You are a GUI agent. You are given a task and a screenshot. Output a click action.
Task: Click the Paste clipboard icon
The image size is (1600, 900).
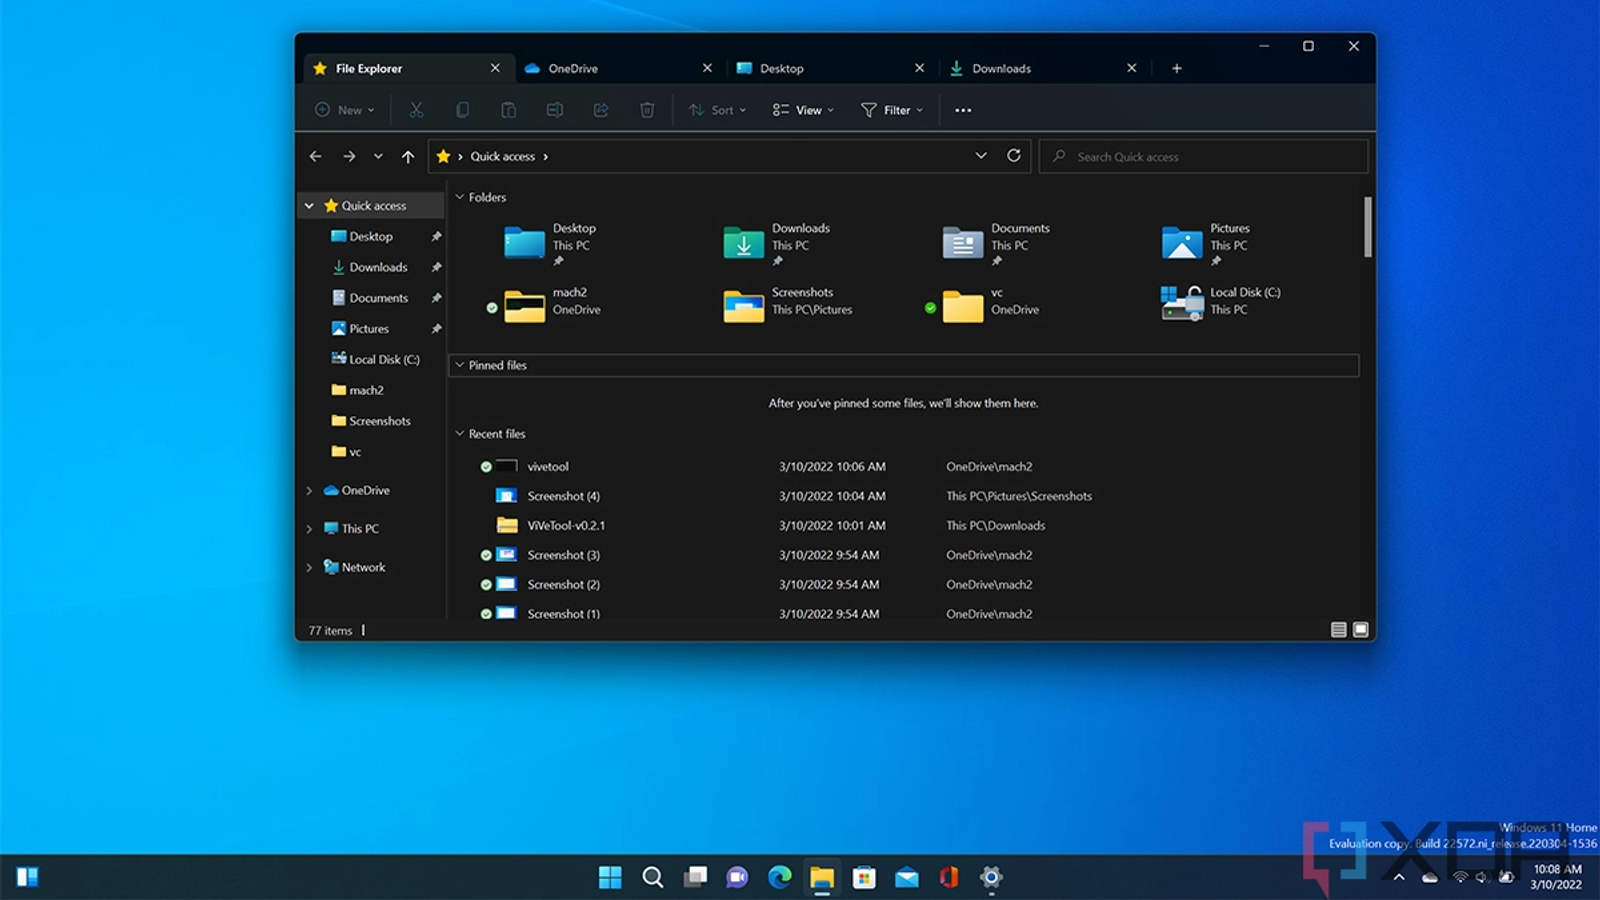pyautogui.click(x=508, y=110)
